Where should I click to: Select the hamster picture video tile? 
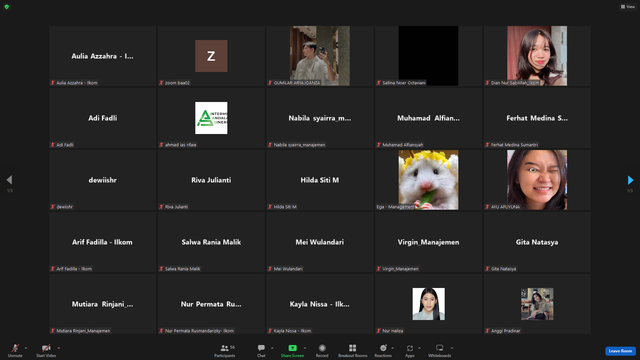428,180
